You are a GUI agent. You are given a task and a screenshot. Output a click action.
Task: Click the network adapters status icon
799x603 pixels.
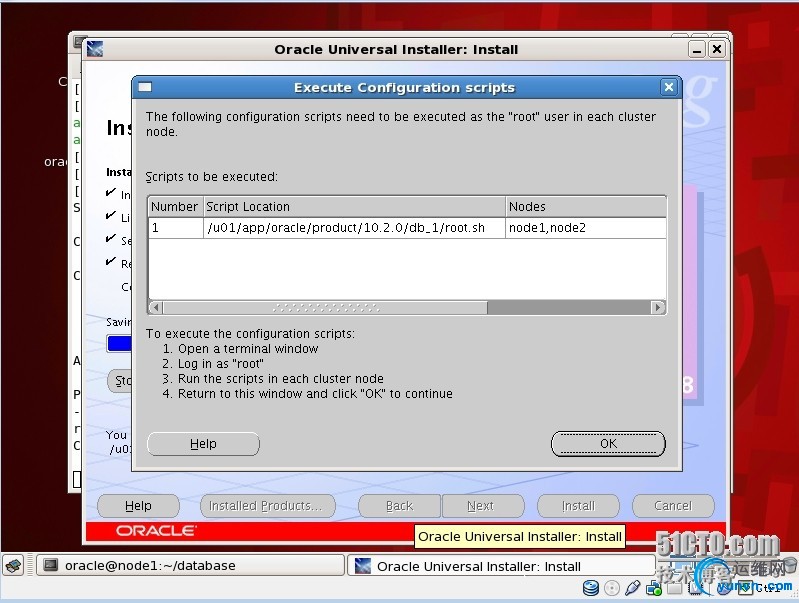coord(654,589)
